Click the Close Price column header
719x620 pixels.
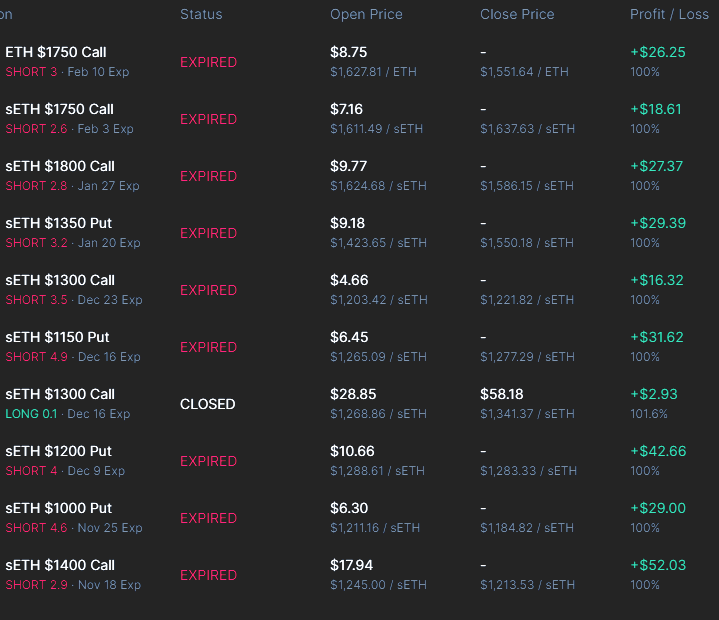[x=517, y=15]
